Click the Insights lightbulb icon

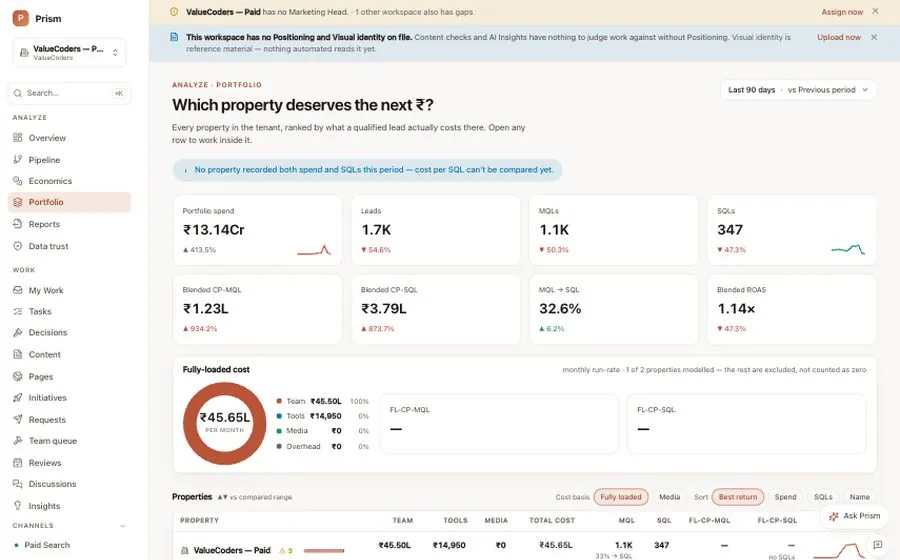(x=18, y=505)
